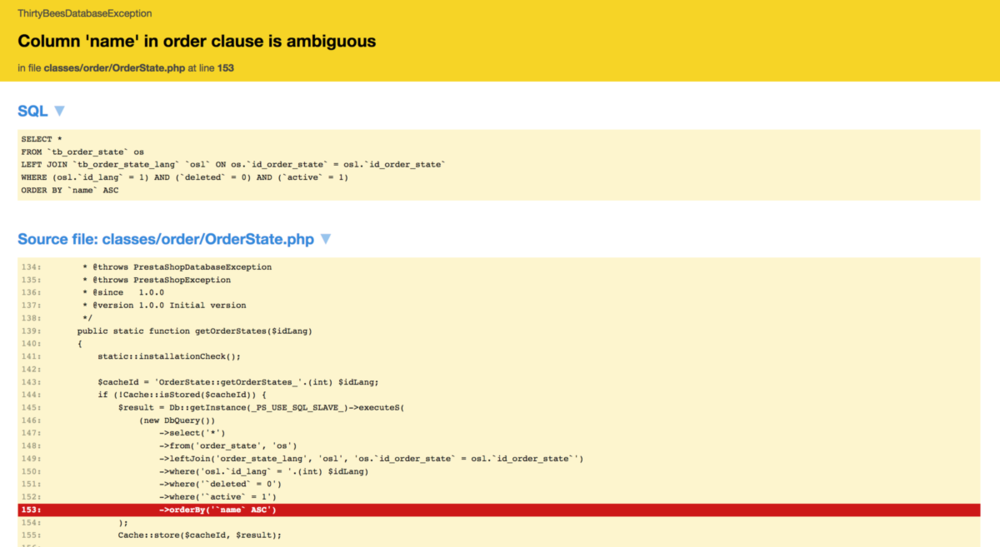This screenshot has width=1000, height=547.
Task: Click the LEFT JOIN line in SQL query
Action: (x=232, y=164)
